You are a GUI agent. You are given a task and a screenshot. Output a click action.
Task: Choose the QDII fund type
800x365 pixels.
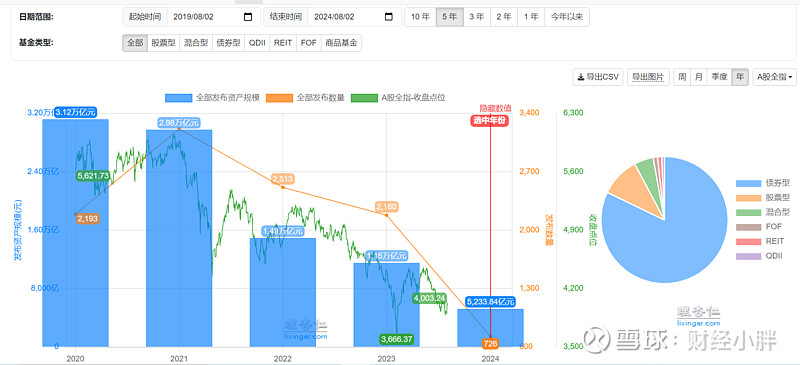[x=257, y=43]
